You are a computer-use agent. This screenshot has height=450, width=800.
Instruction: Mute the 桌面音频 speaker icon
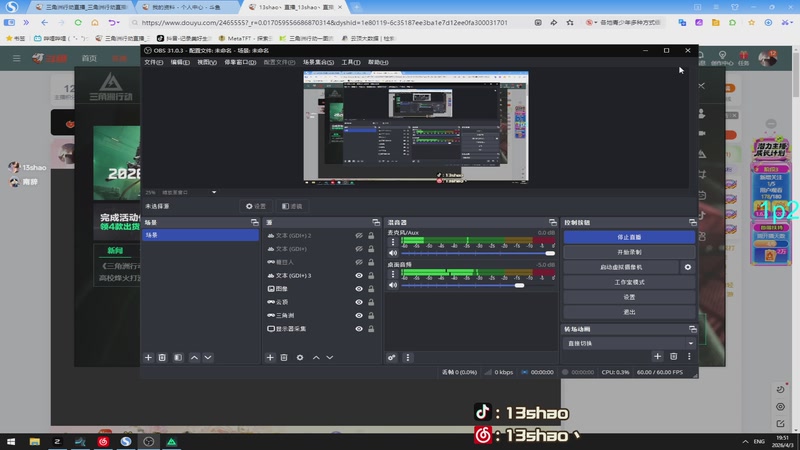pyautogui.click(x=393, y=285)
